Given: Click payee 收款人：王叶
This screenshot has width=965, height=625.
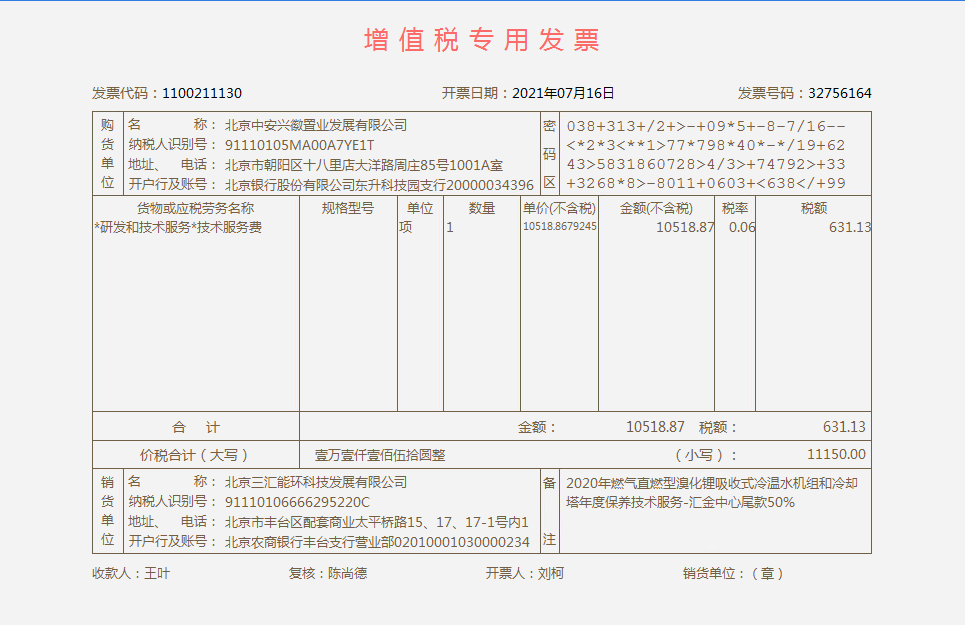Looking at the screenshot, I should (130, 573).
